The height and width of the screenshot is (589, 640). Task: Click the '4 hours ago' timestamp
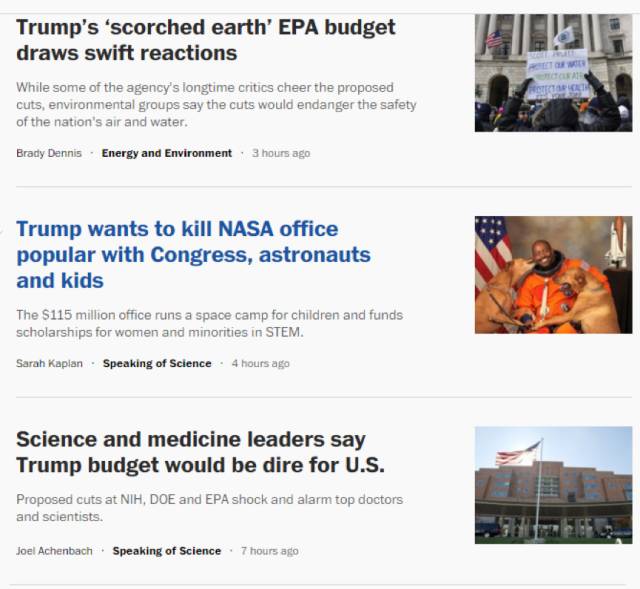click(261, 363)
